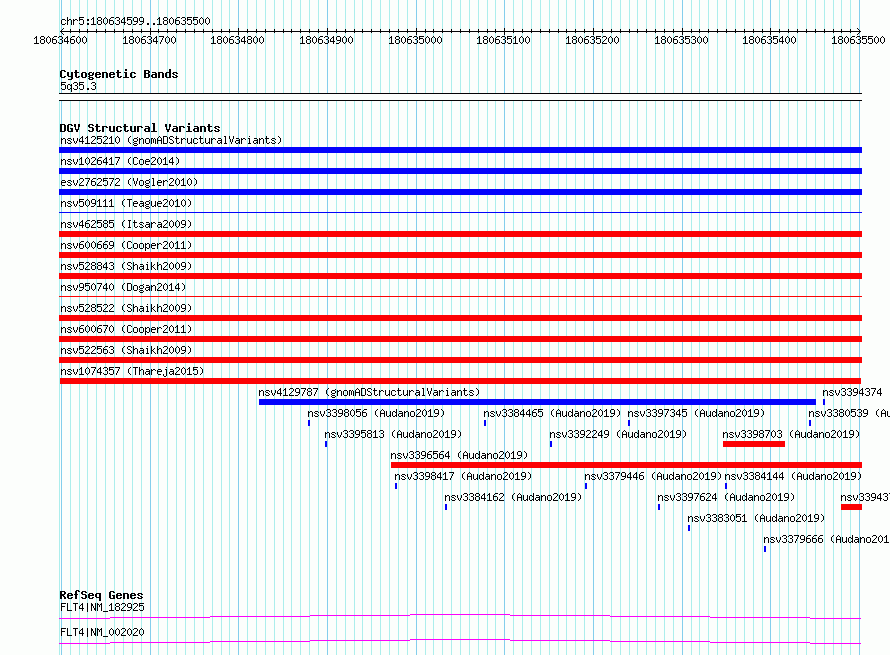Click the nsv3395813 (Audano2019) label

coord(393,434)
